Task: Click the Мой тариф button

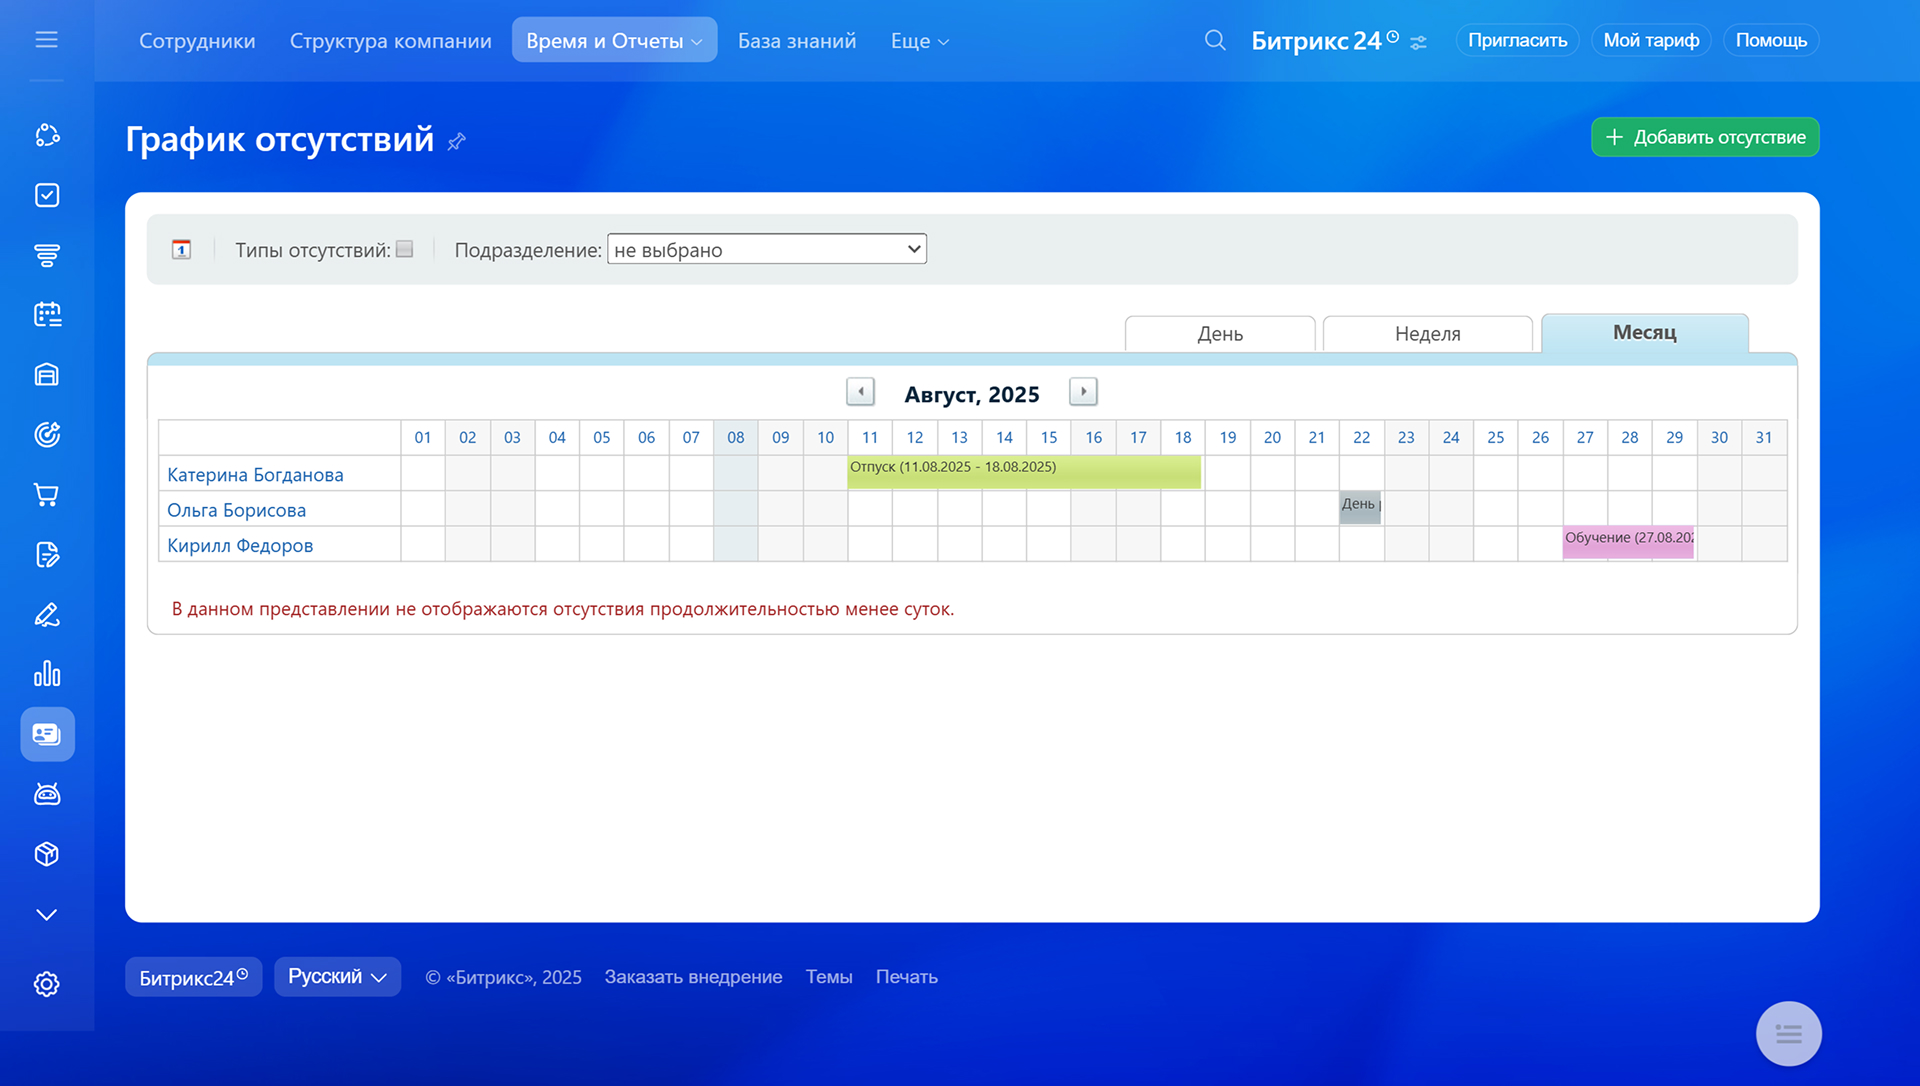Action: click(1651, 40)
